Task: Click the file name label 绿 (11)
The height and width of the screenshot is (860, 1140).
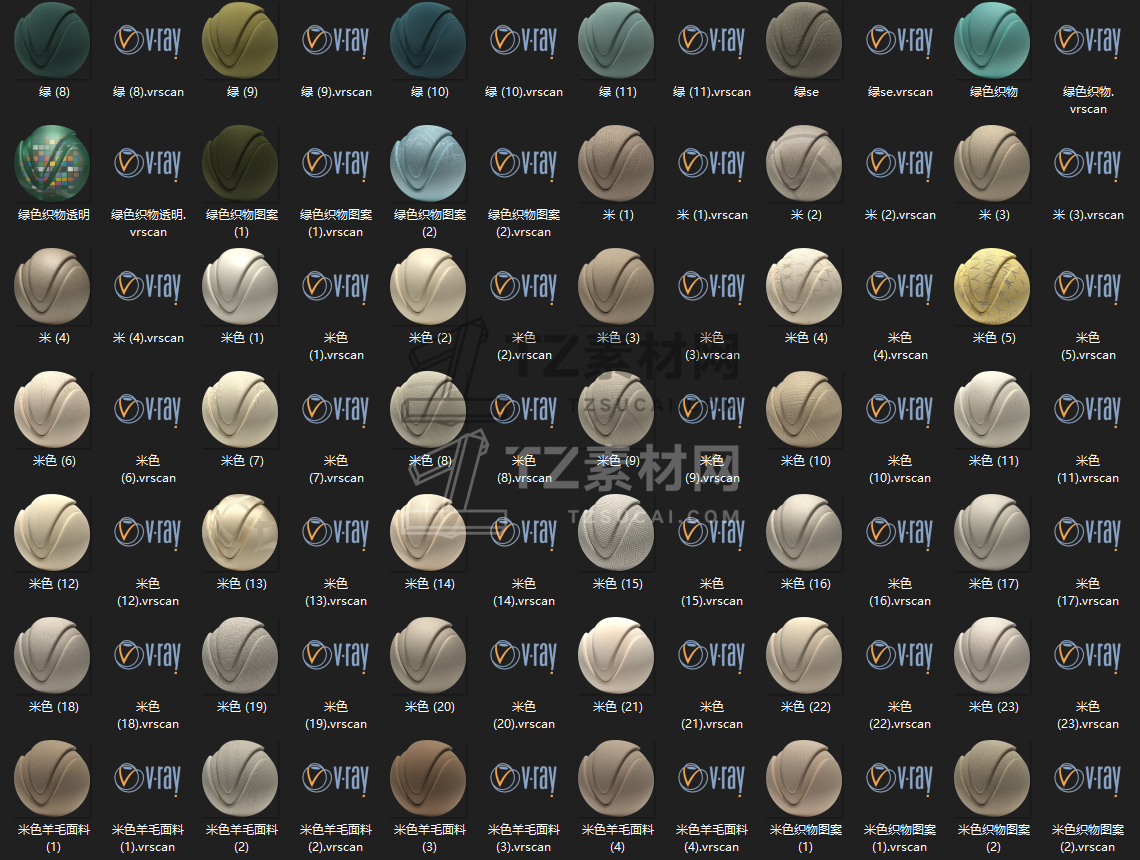Action: [617, 92]
